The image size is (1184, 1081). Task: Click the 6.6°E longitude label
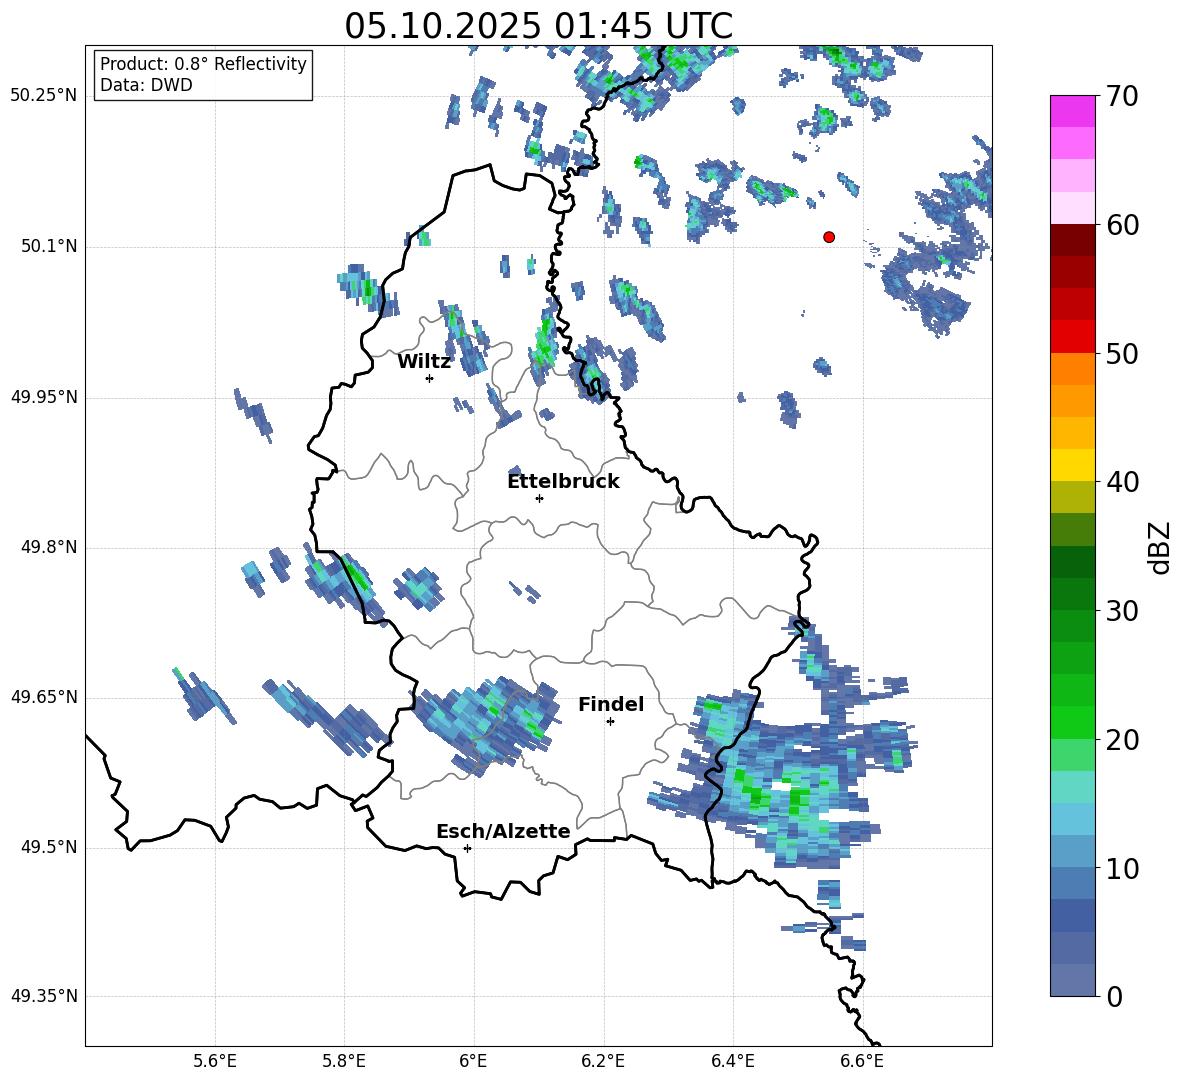(x=862, y=1061)
